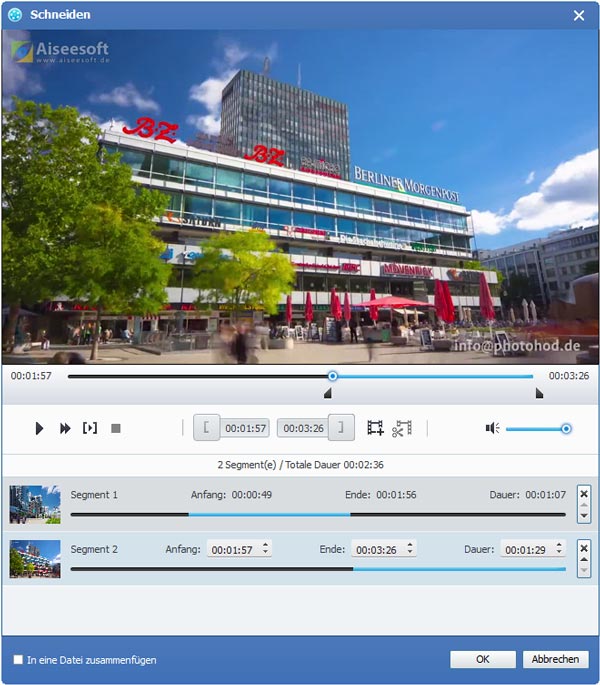Screen dimensions: 600x685
Task: Set segment end with right bracket button
Action: tap(341, 427)
